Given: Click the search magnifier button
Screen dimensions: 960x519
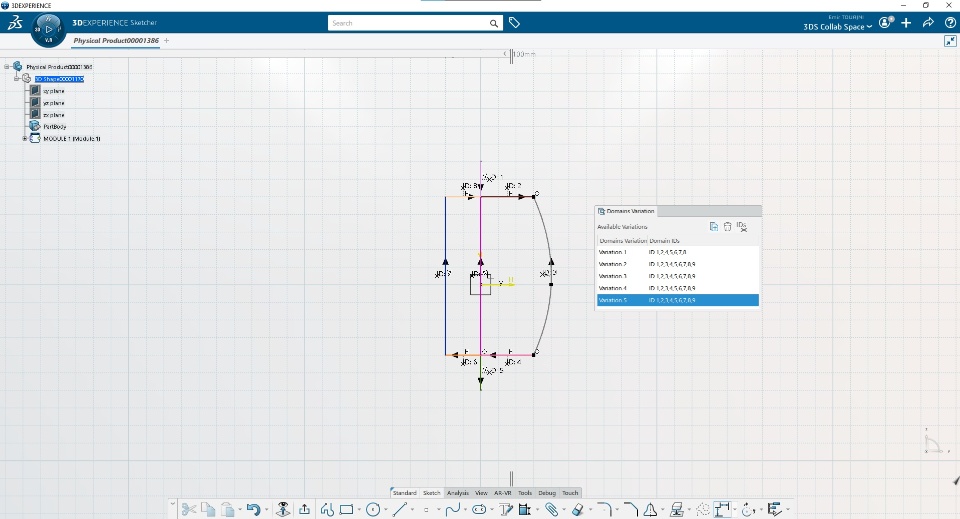Looking at the screenshot, I should pos(493,23).
